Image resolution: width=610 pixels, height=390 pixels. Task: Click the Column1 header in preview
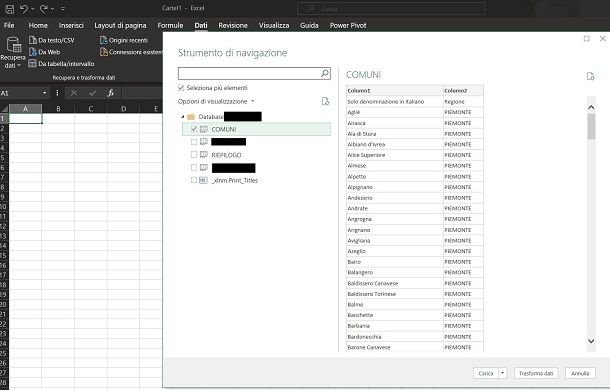pyautogui.click(x=394, y=91)
